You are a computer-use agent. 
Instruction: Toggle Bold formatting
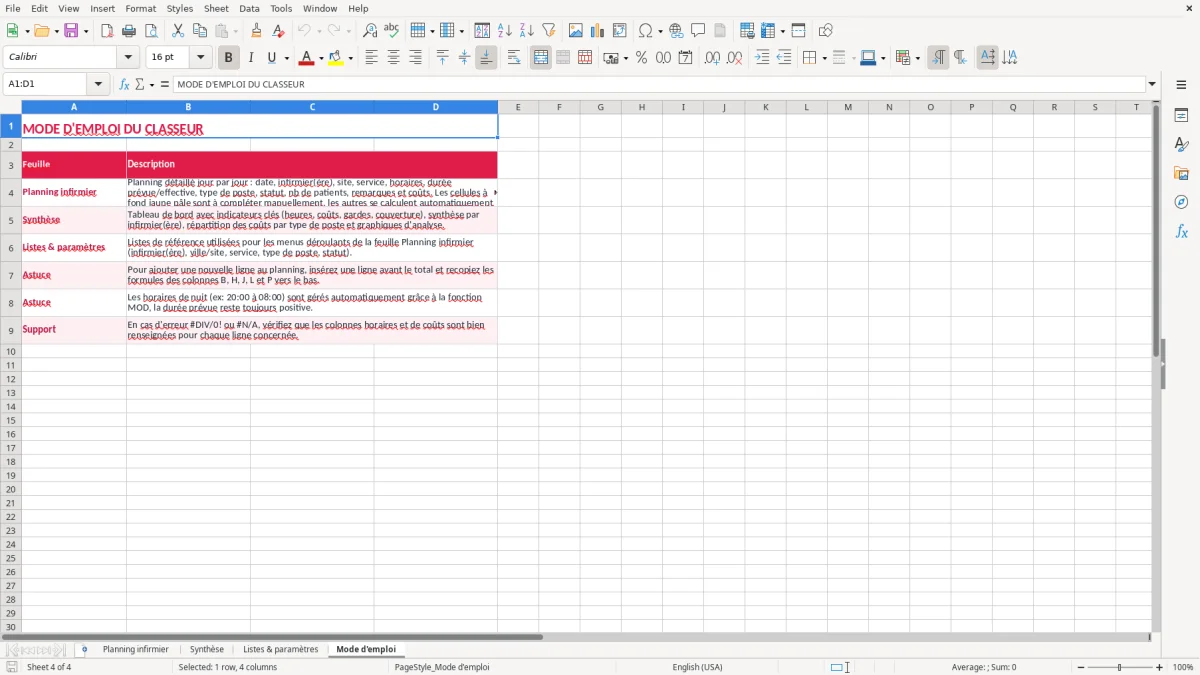tap(229, 58)
